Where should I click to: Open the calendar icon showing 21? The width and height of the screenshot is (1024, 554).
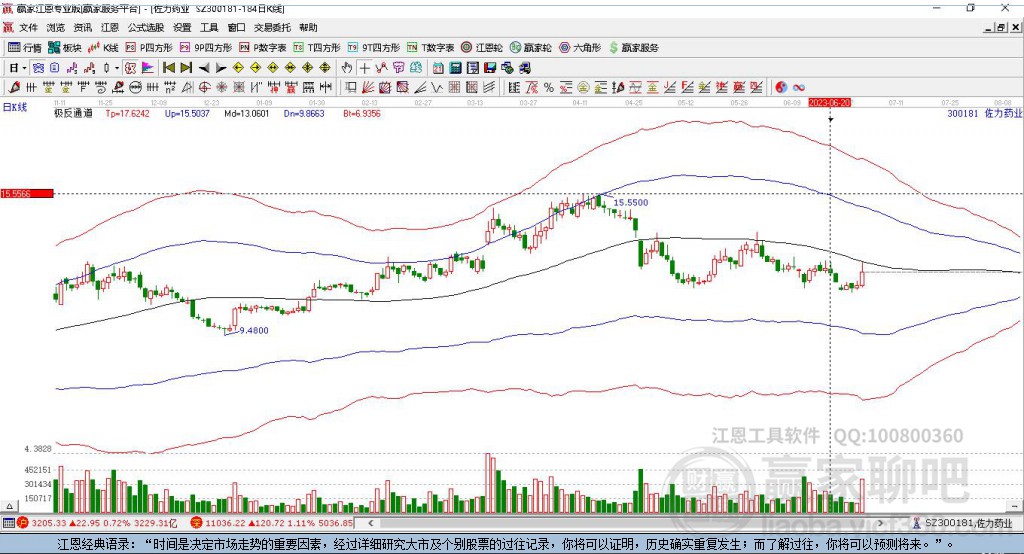(x=438, y=68)
